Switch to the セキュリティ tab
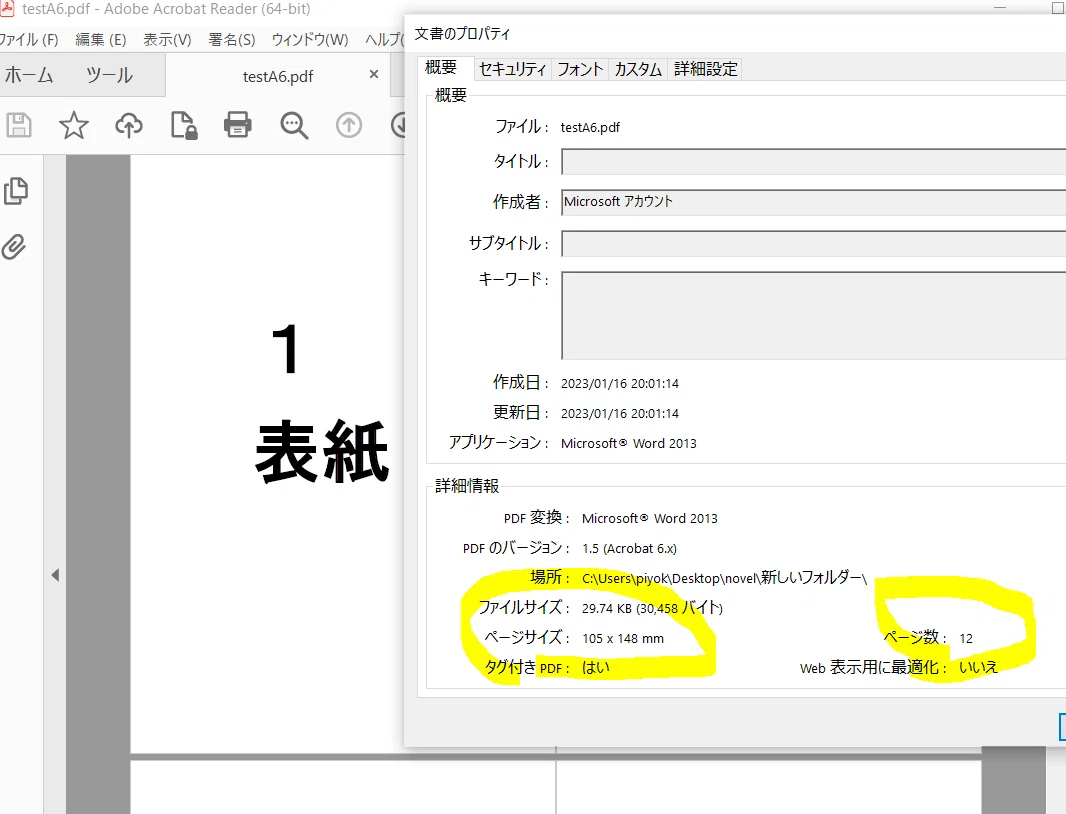This screenshot has width=1066, height=814. pyautogui.click(x=513, y=69)
